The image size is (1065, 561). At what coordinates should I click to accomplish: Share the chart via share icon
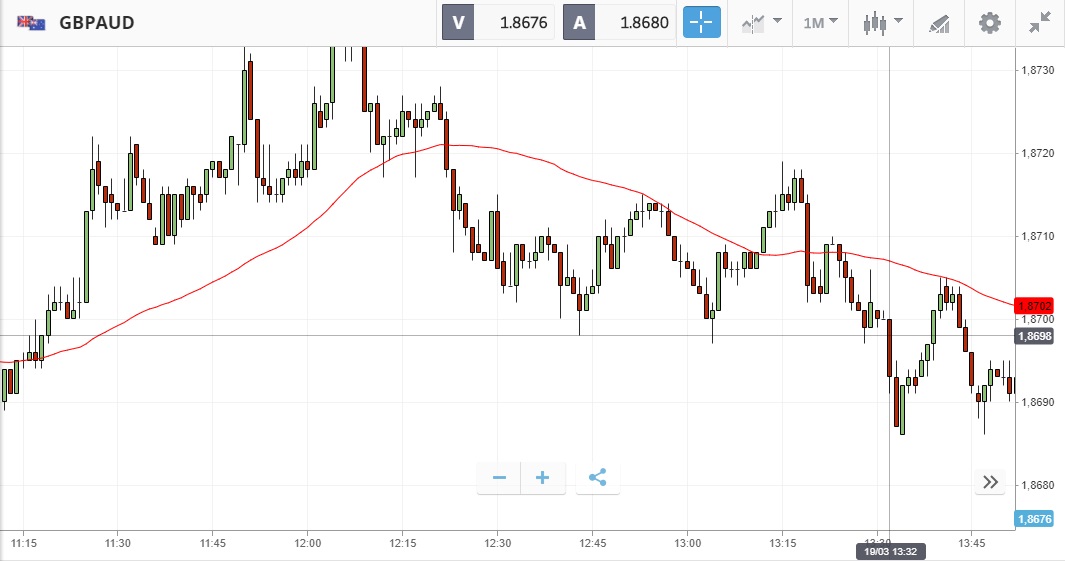(x=598, y=478)
